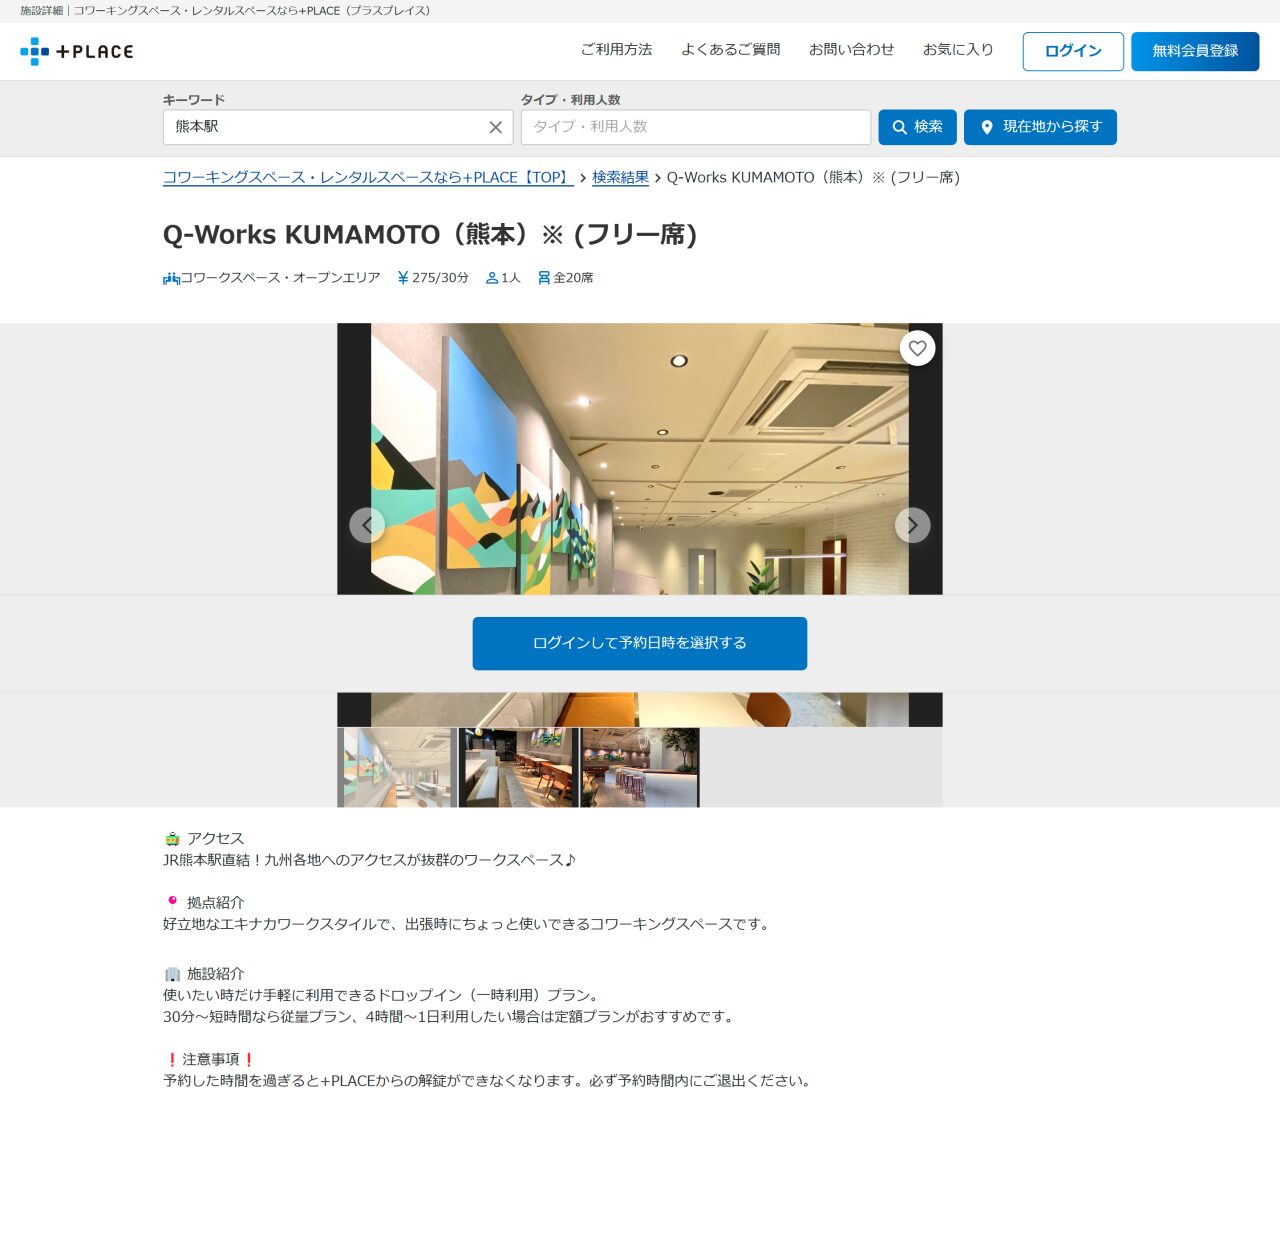The height and width of the screenshot is (1235, 1280).
Task: Click the アクセス section heading
Action: tap(215, 838)
